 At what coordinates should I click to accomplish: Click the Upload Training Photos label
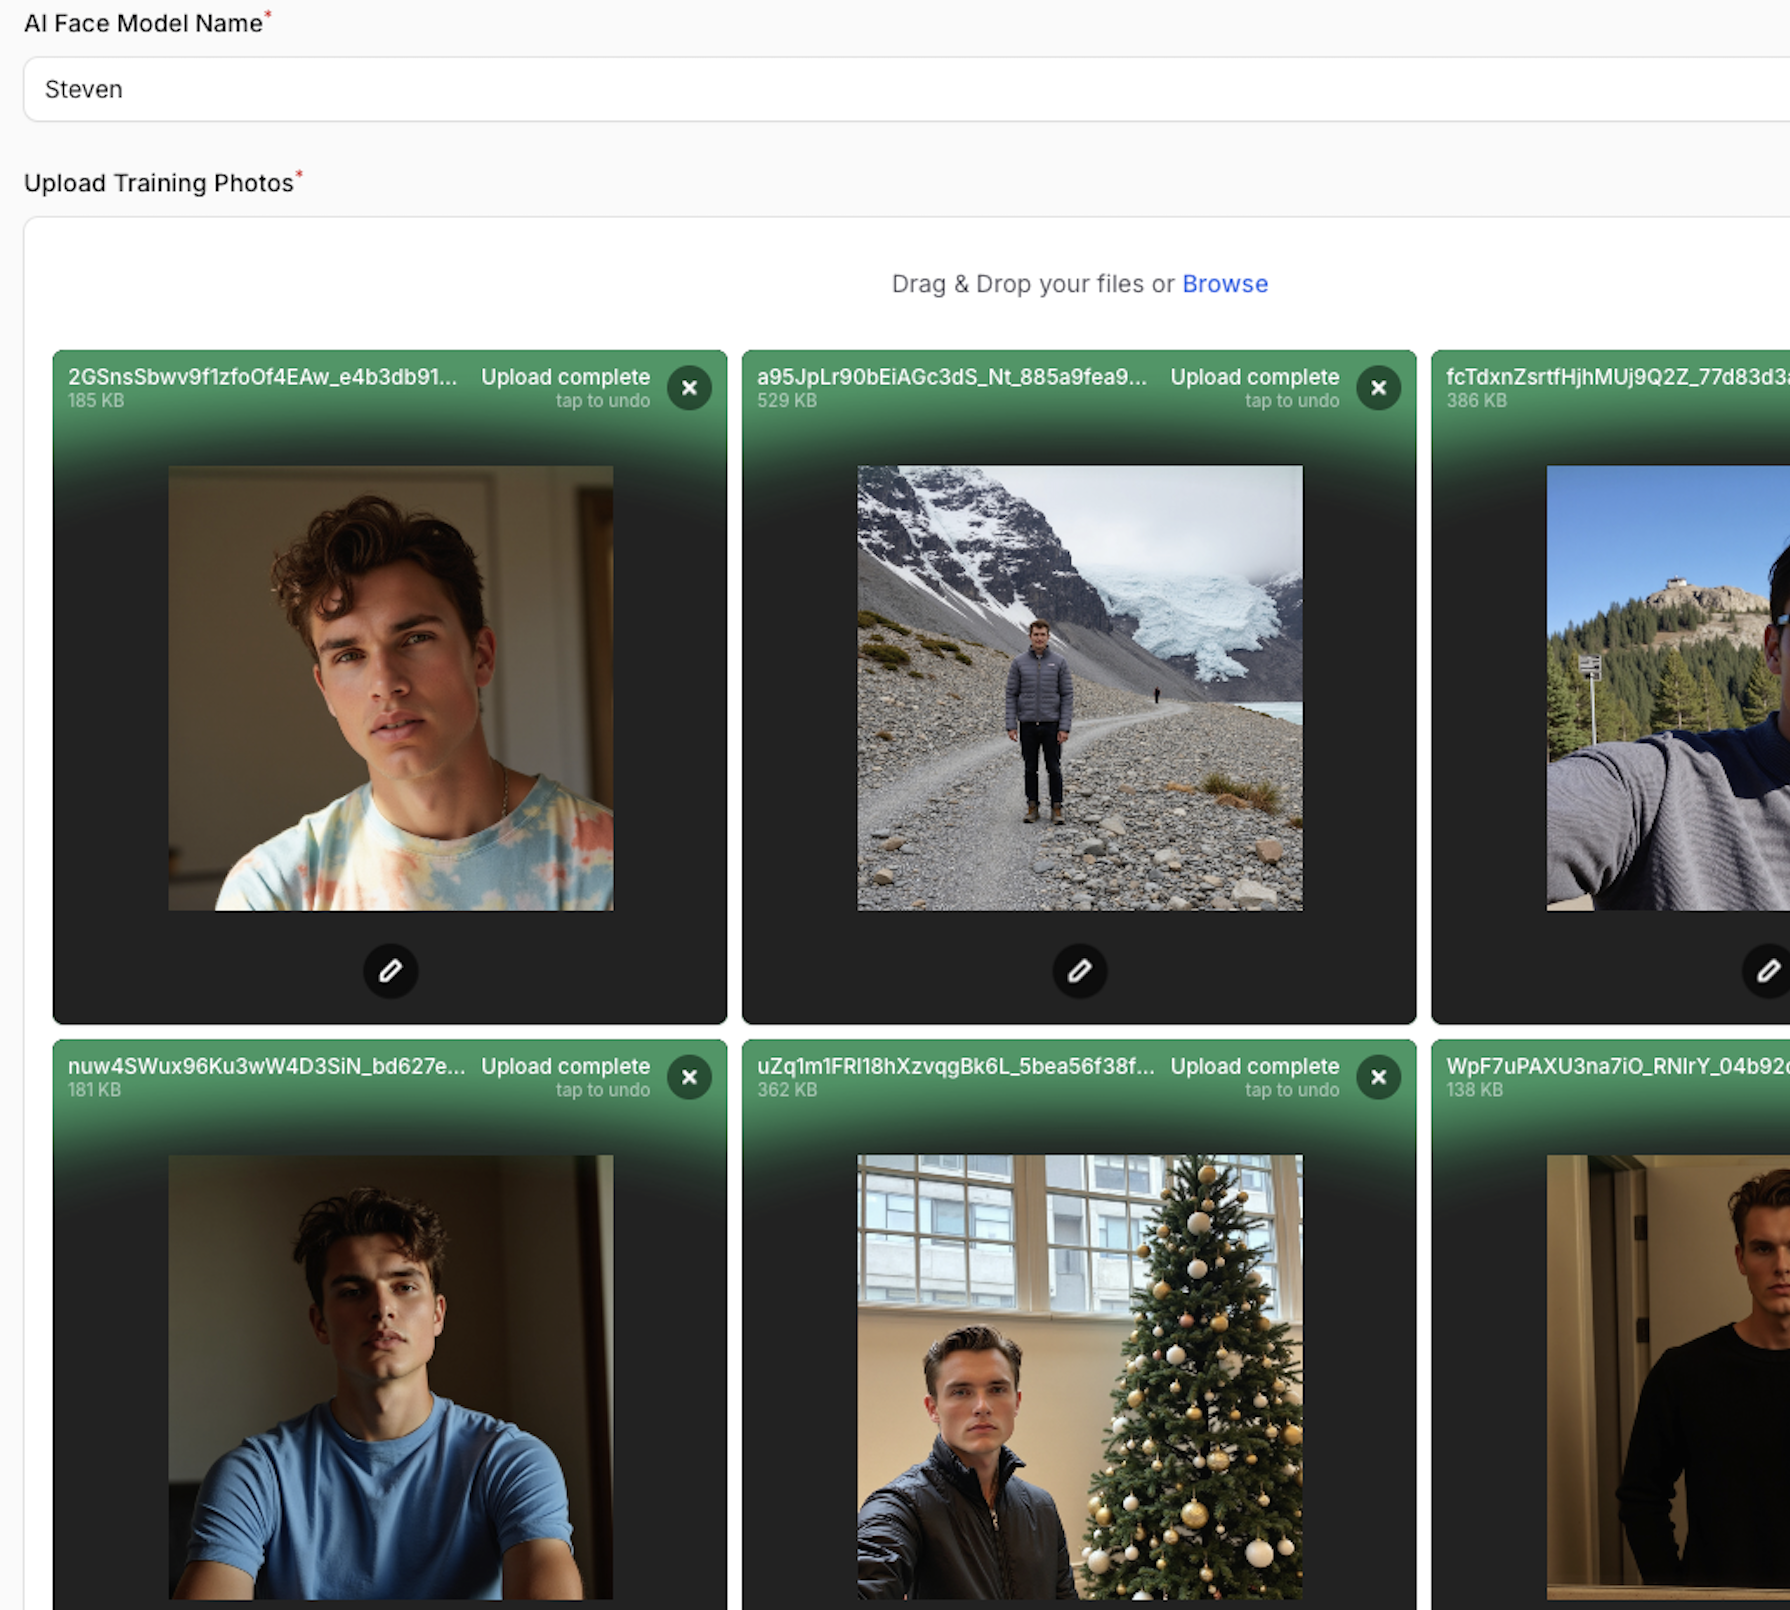point(159,183)
